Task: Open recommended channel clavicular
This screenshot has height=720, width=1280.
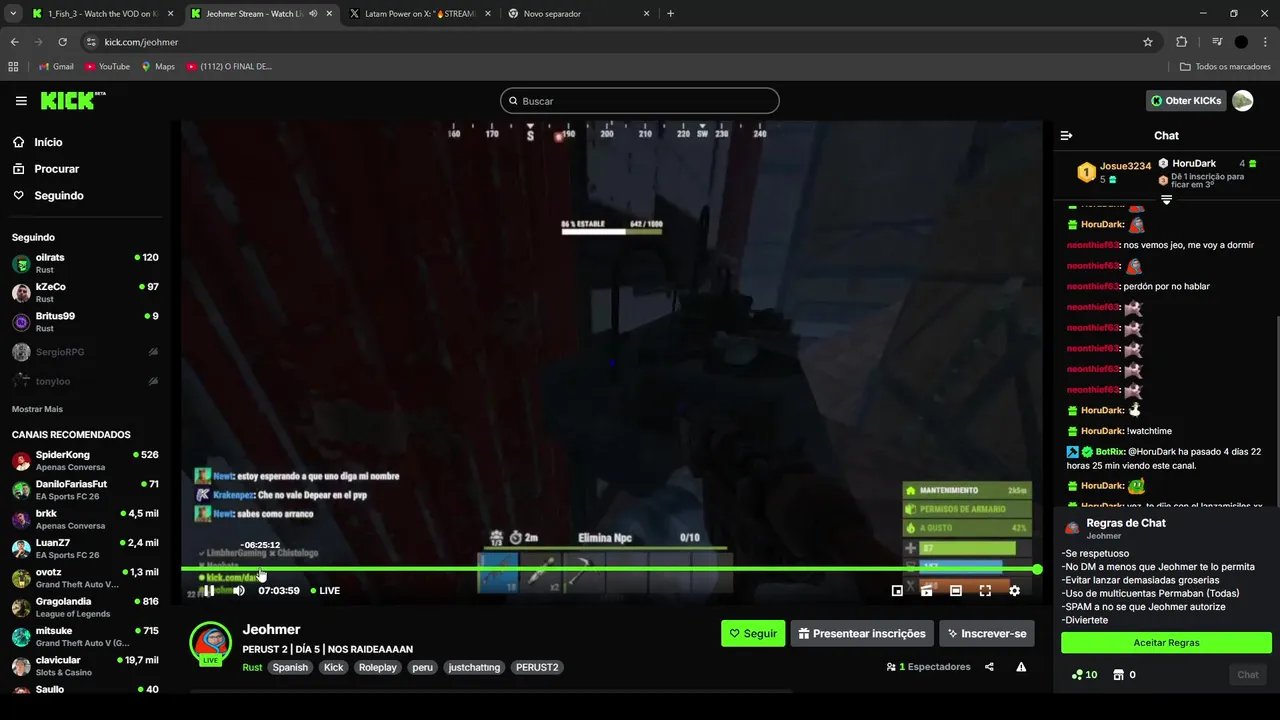Action: point(85,666)
